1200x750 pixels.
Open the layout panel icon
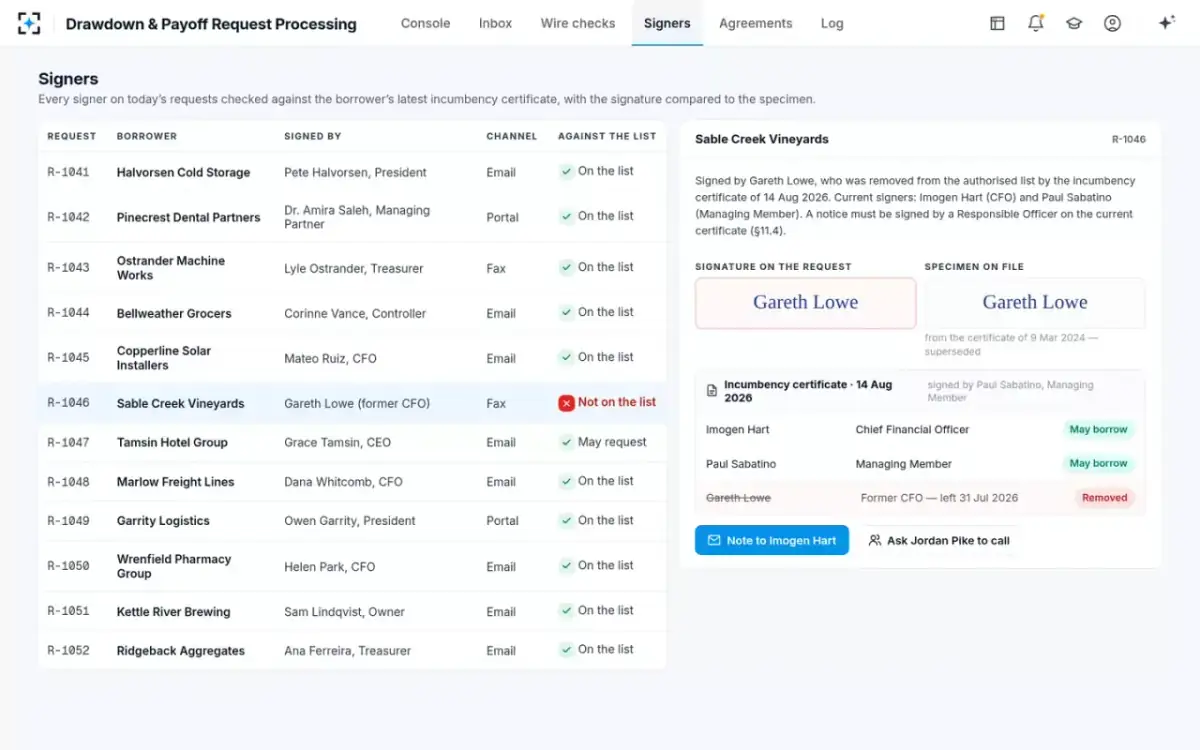click(997, 23)
